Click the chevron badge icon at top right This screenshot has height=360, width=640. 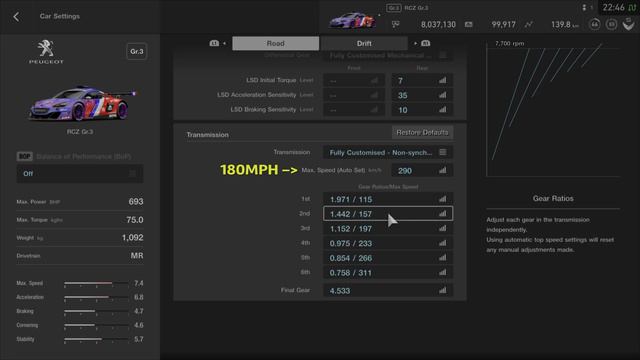tap(628, 24)
